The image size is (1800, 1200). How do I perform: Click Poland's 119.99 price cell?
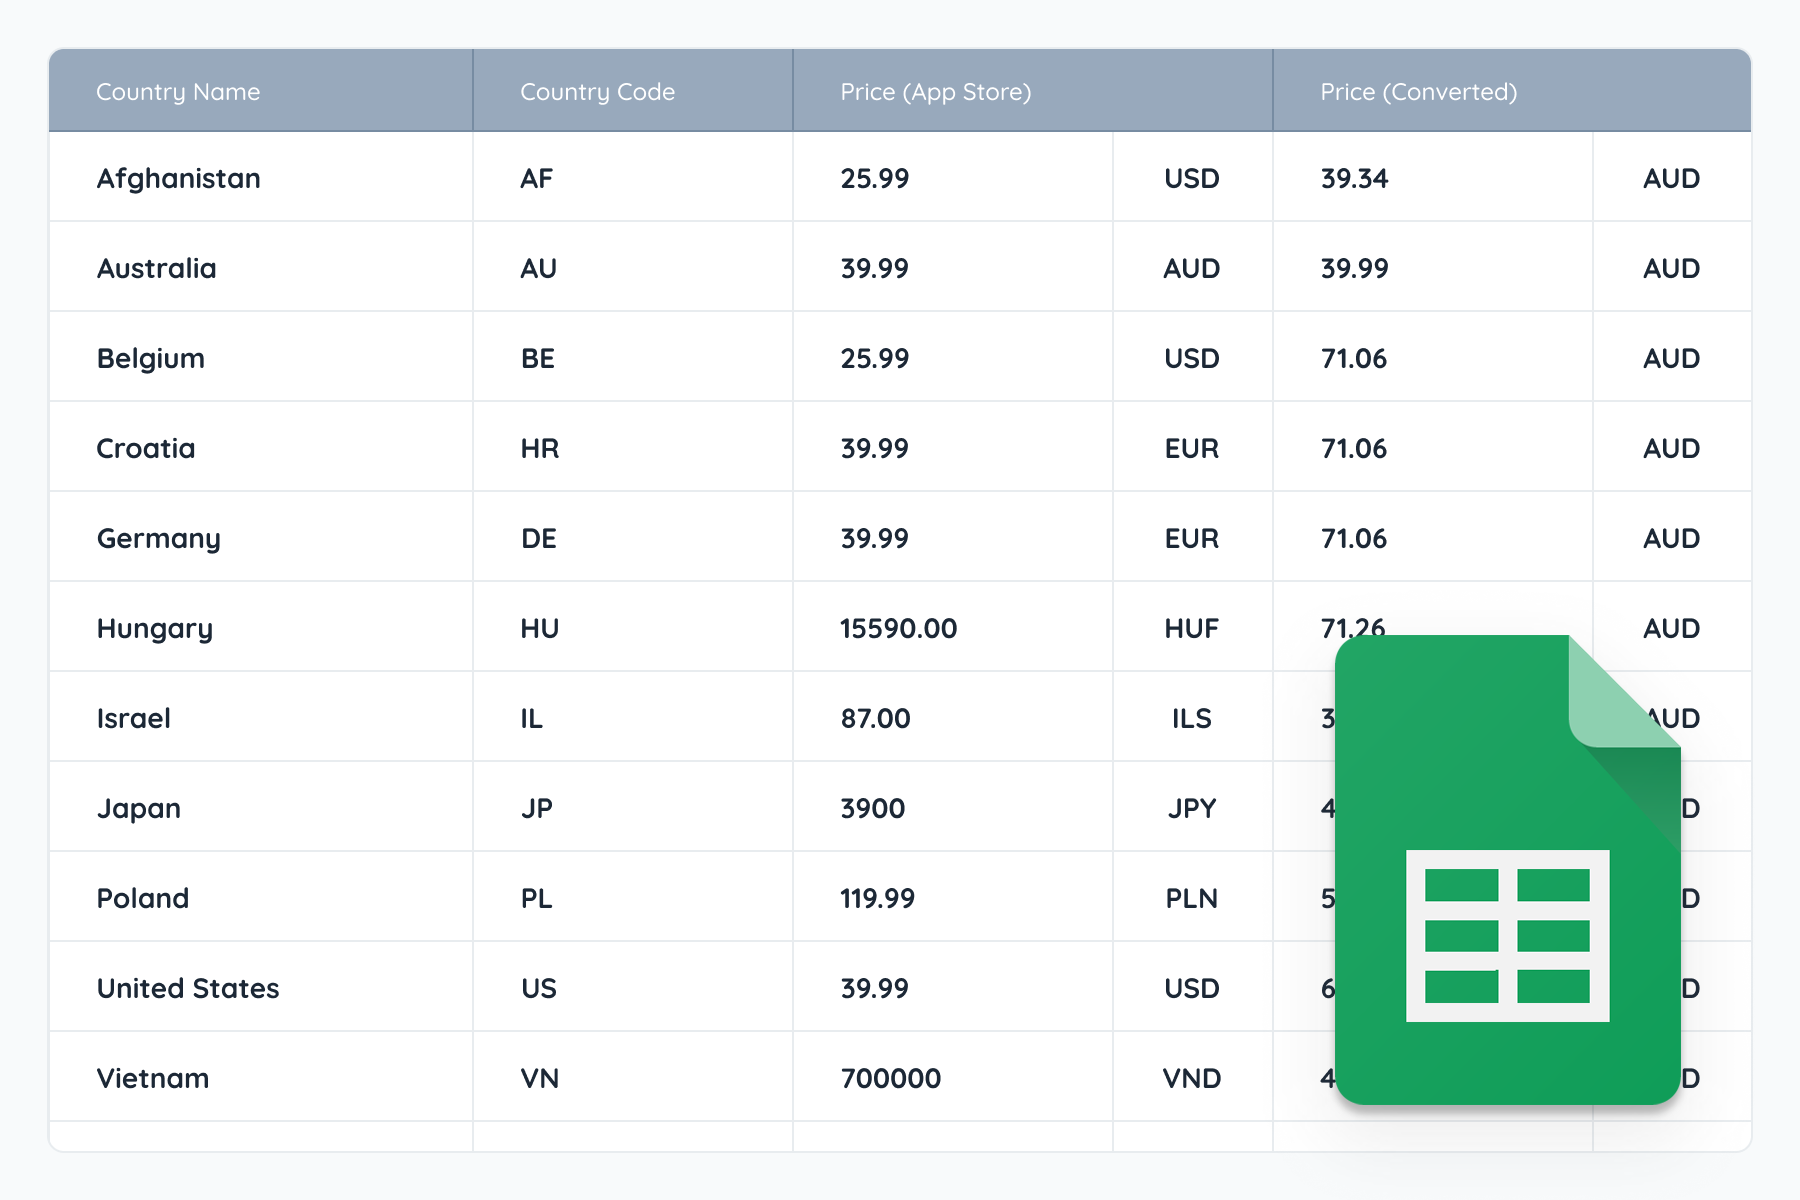click(877, 898)
